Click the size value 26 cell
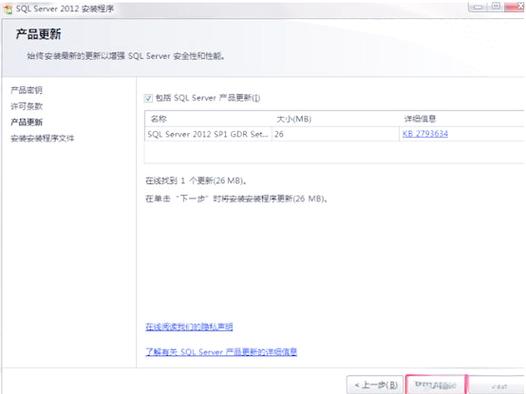 click(x=335, y=134)
